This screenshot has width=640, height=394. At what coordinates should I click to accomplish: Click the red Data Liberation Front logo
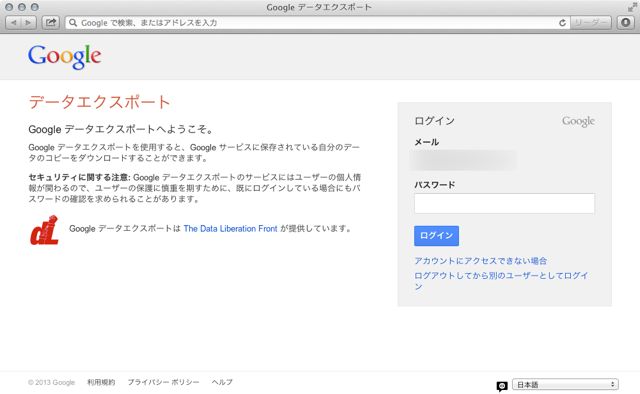(x=44, y=230)
